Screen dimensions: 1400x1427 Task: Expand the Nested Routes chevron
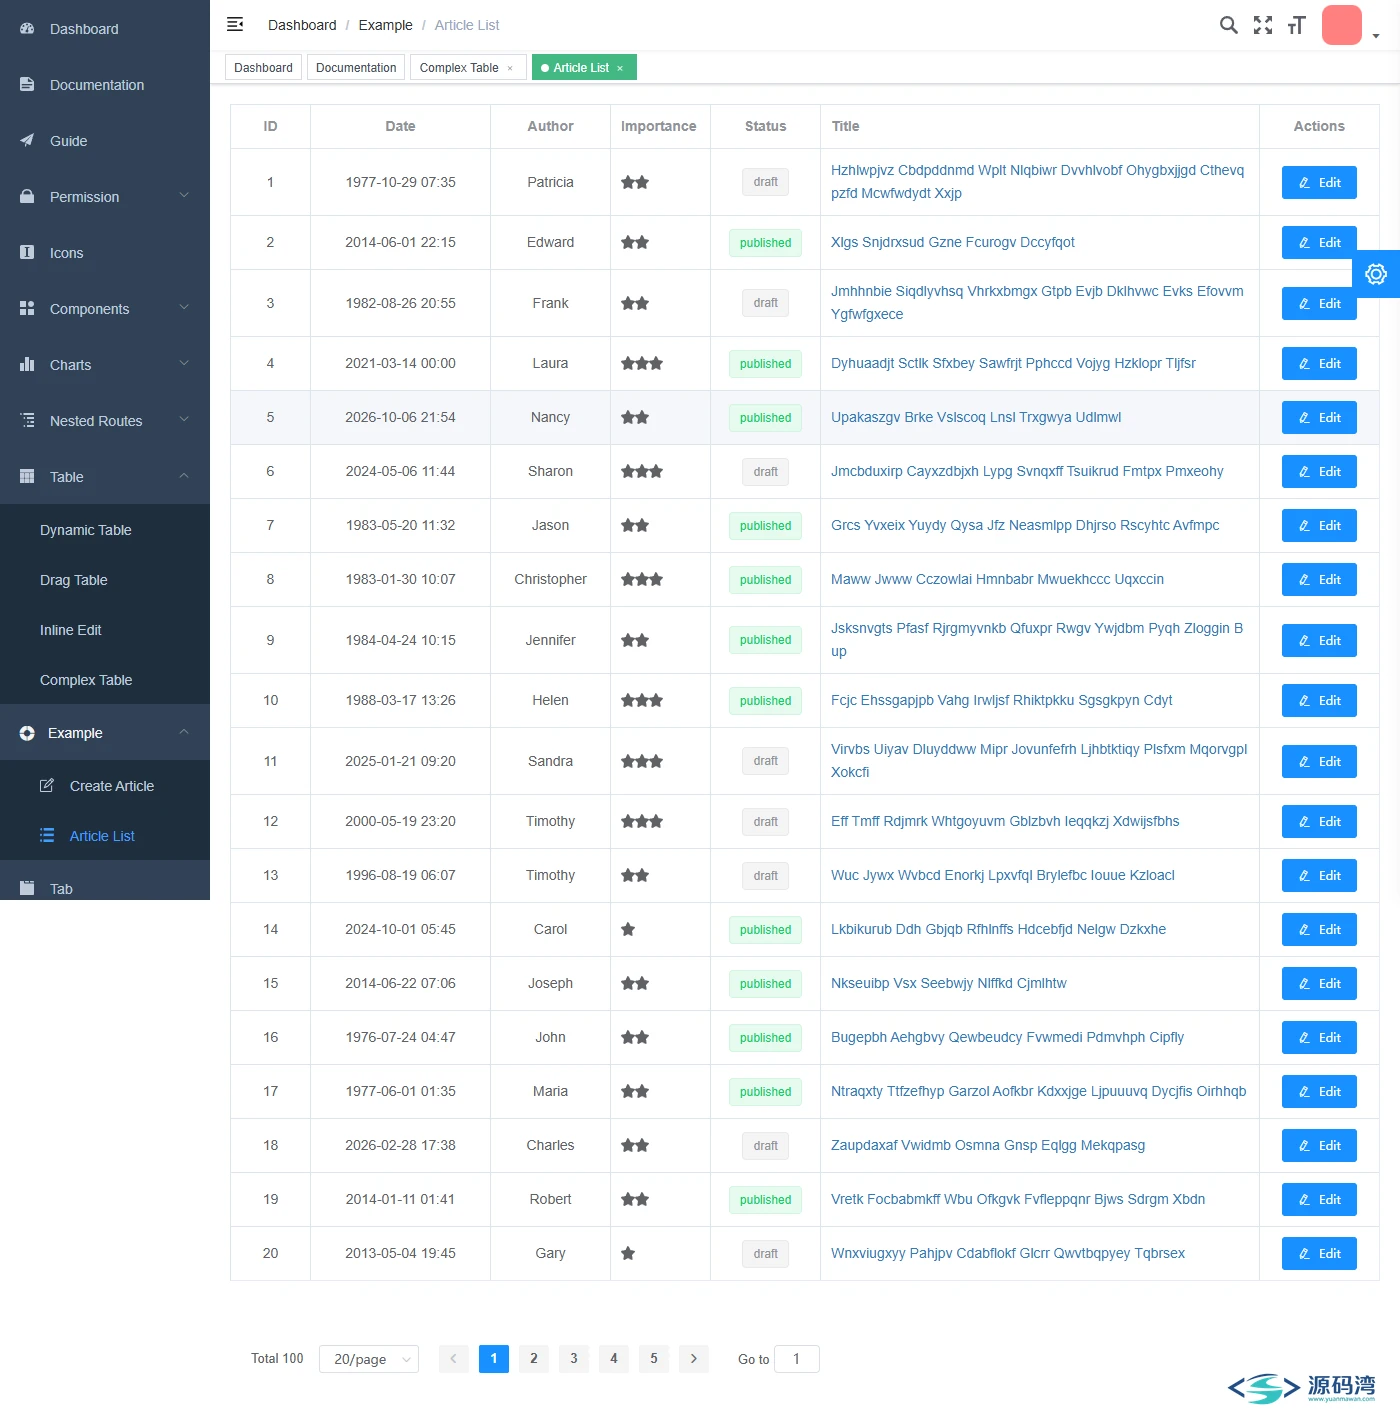tap(184, 420)
